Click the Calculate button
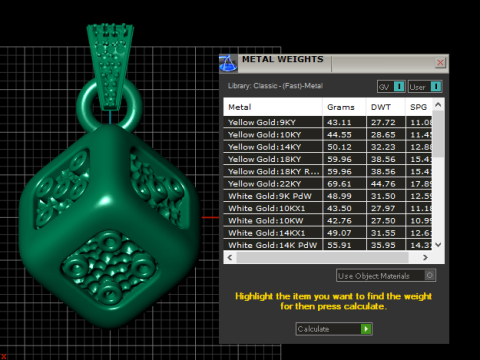 [x=334, y=329]
